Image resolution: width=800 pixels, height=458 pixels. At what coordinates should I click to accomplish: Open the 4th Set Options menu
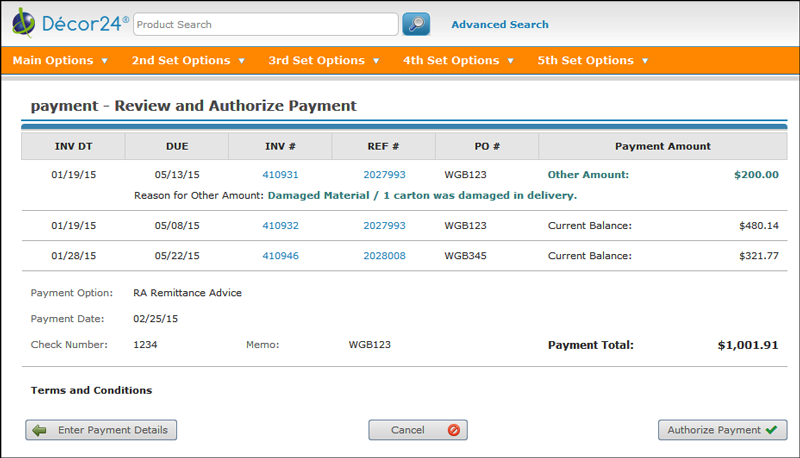coord(458,60)
